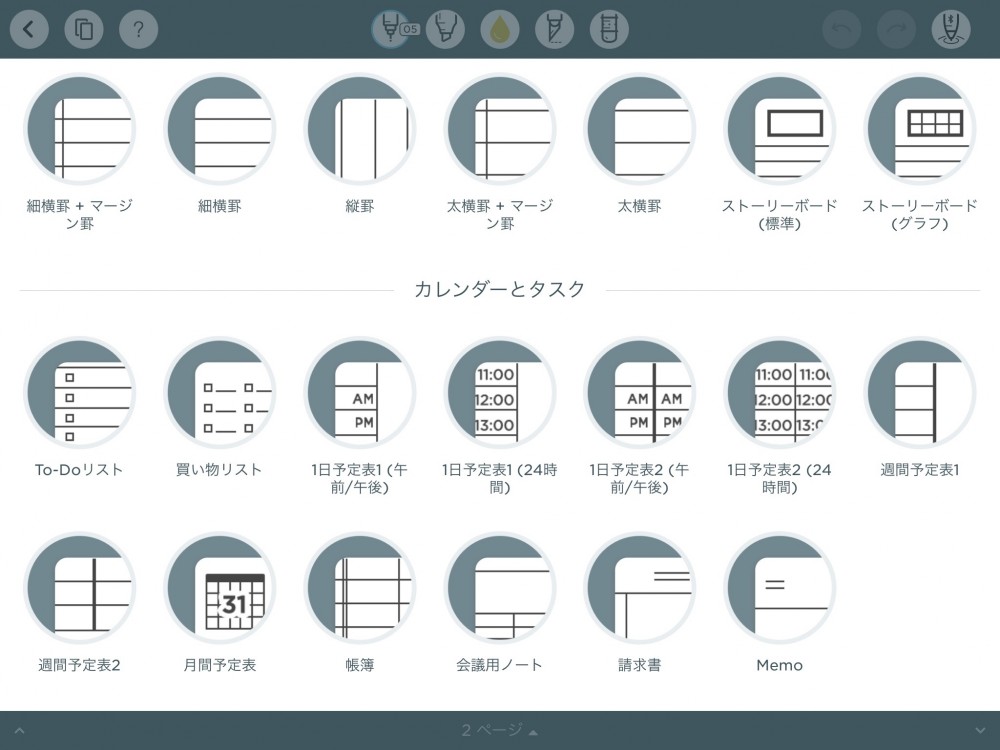Click the undo arrow

point(841,29)
